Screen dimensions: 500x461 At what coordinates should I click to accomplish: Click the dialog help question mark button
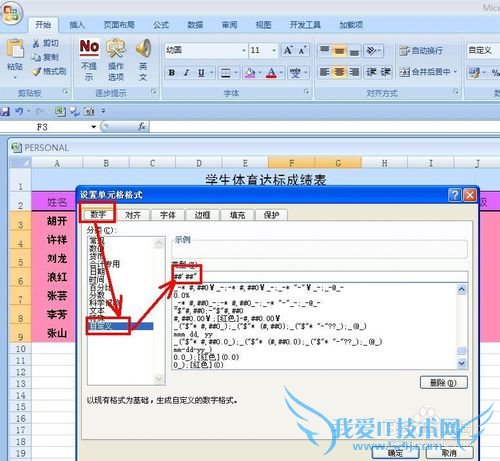point(455,195)
